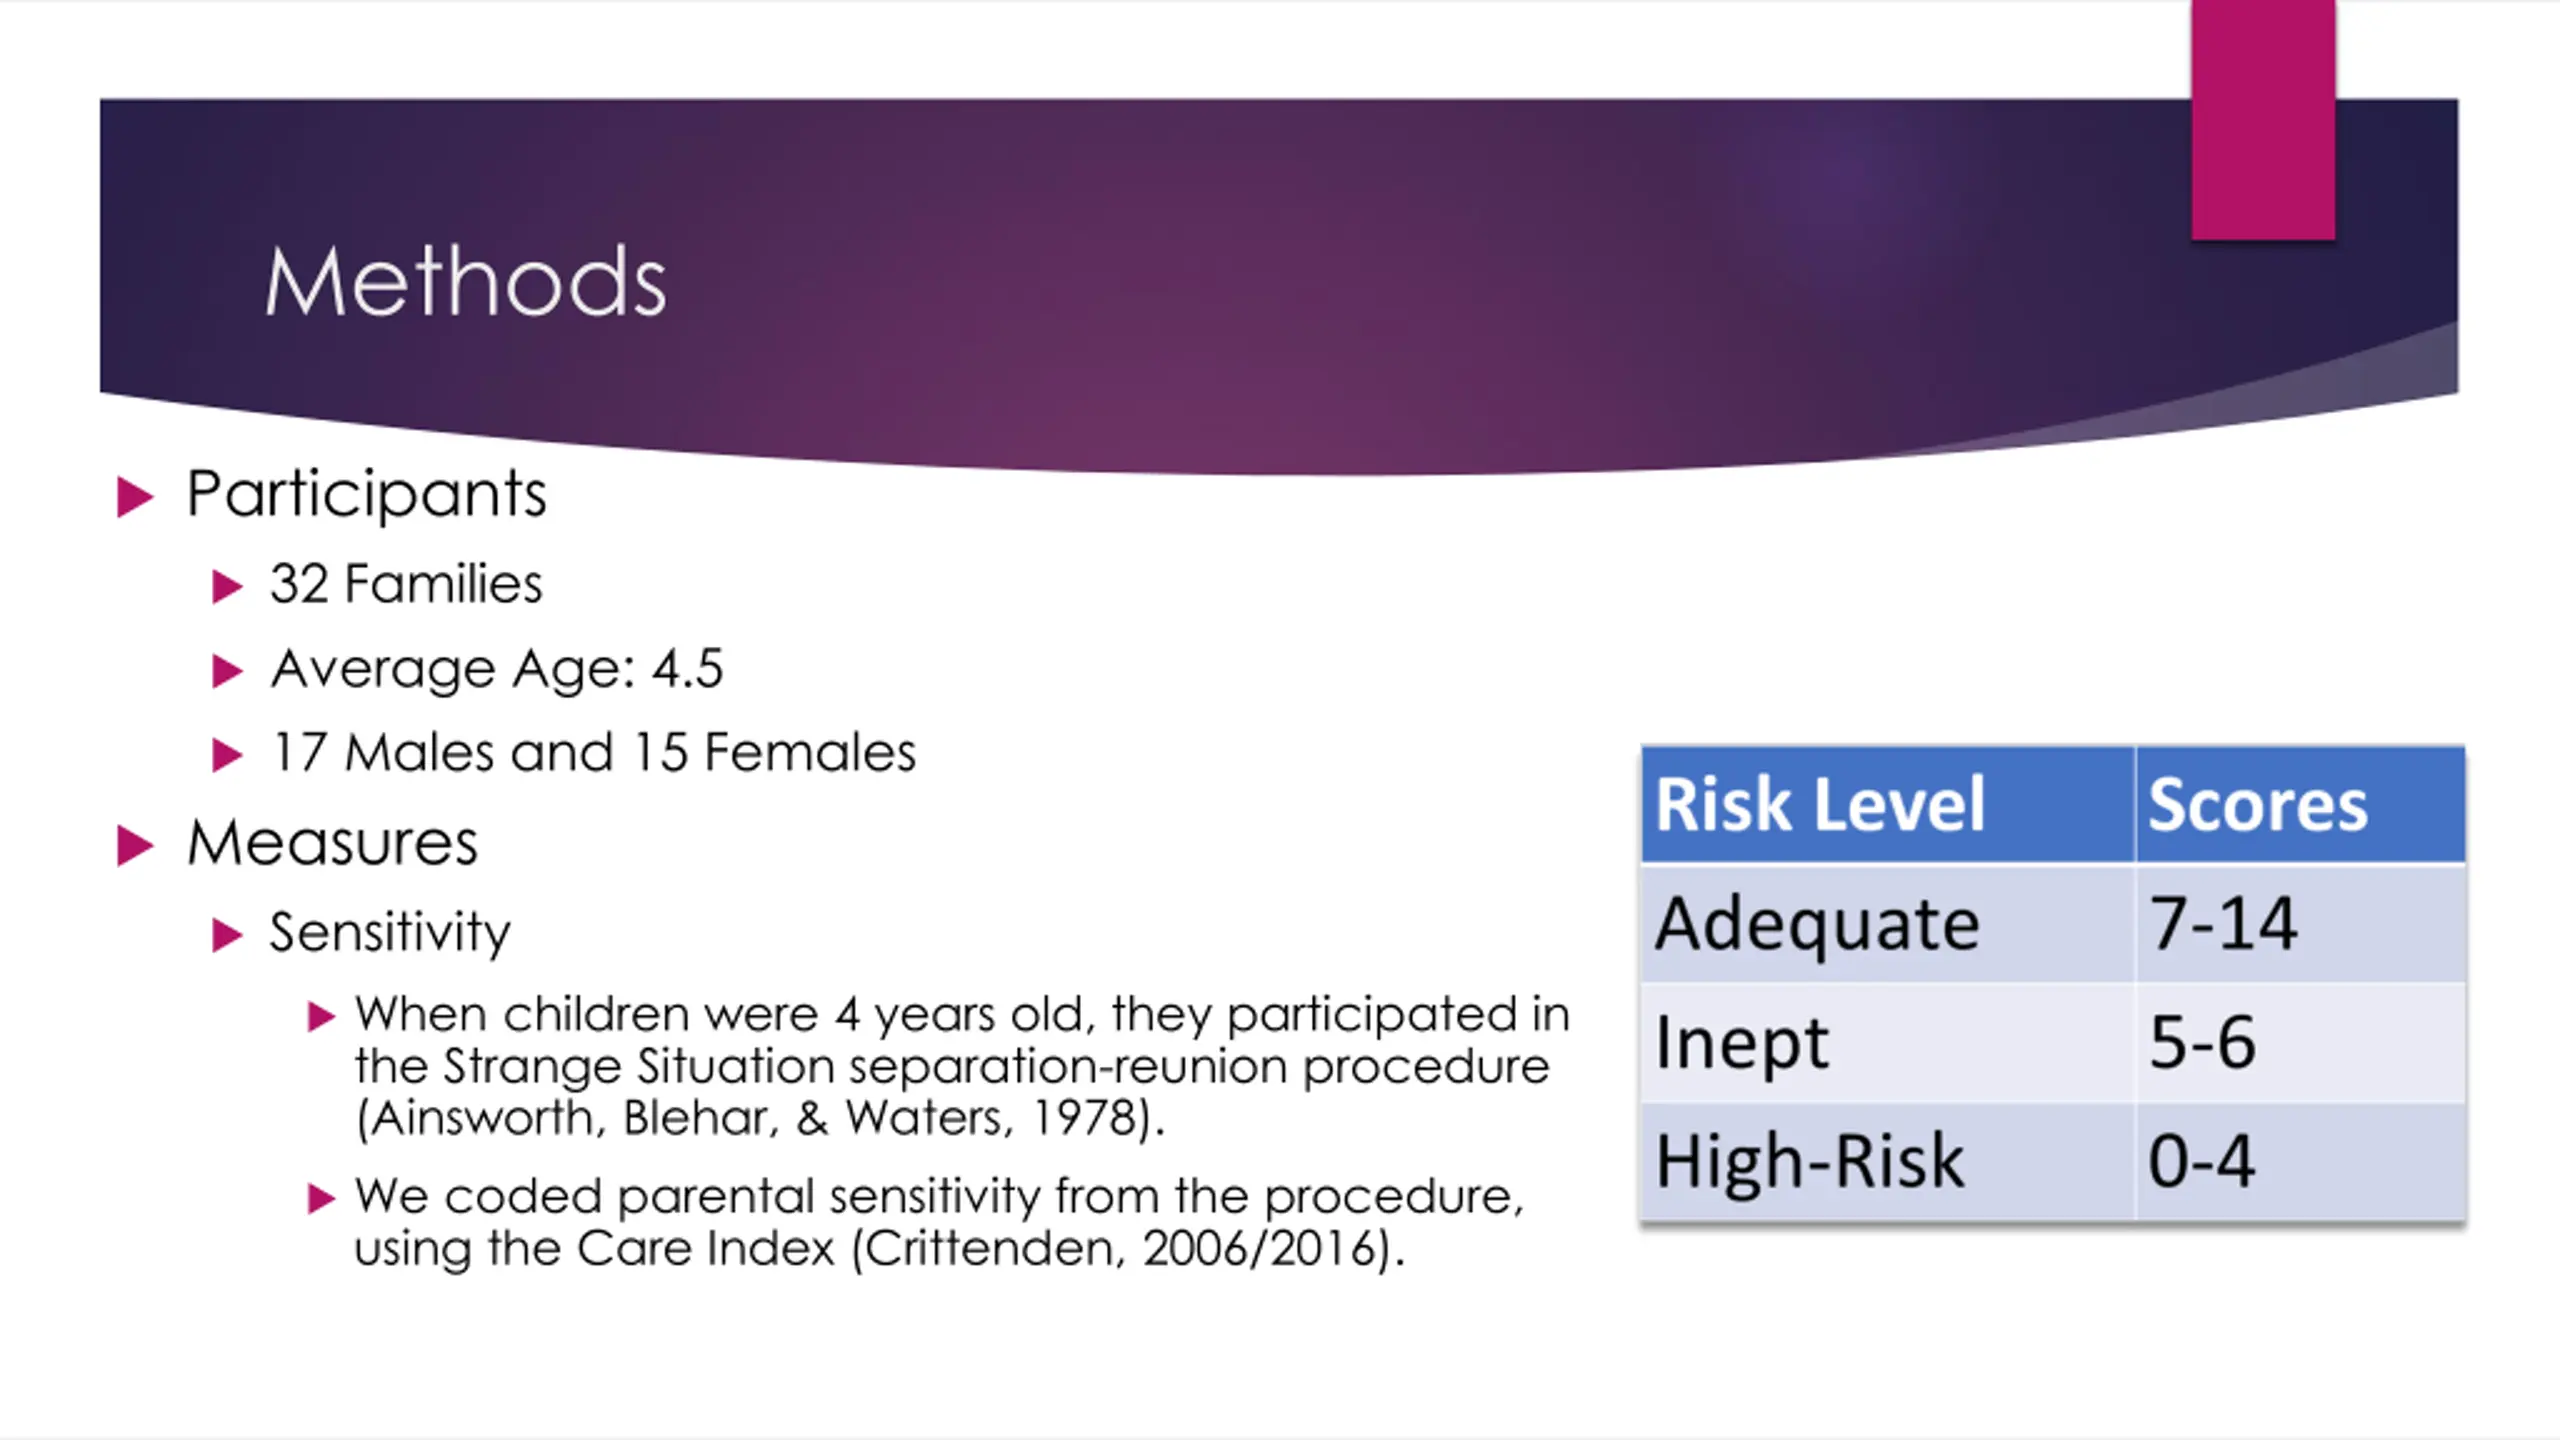Click the 5-6 score cell
Image resolution: width=2560 pixels, height=1440 pixels.
click(x=2301, y=1043)
